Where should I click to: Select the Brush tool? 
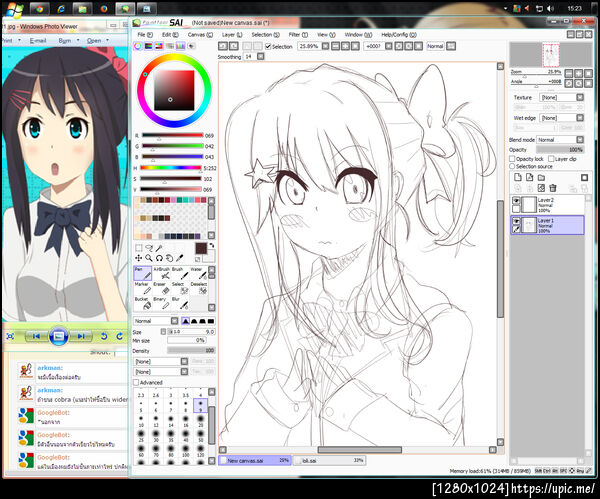[x=180, y=273]
